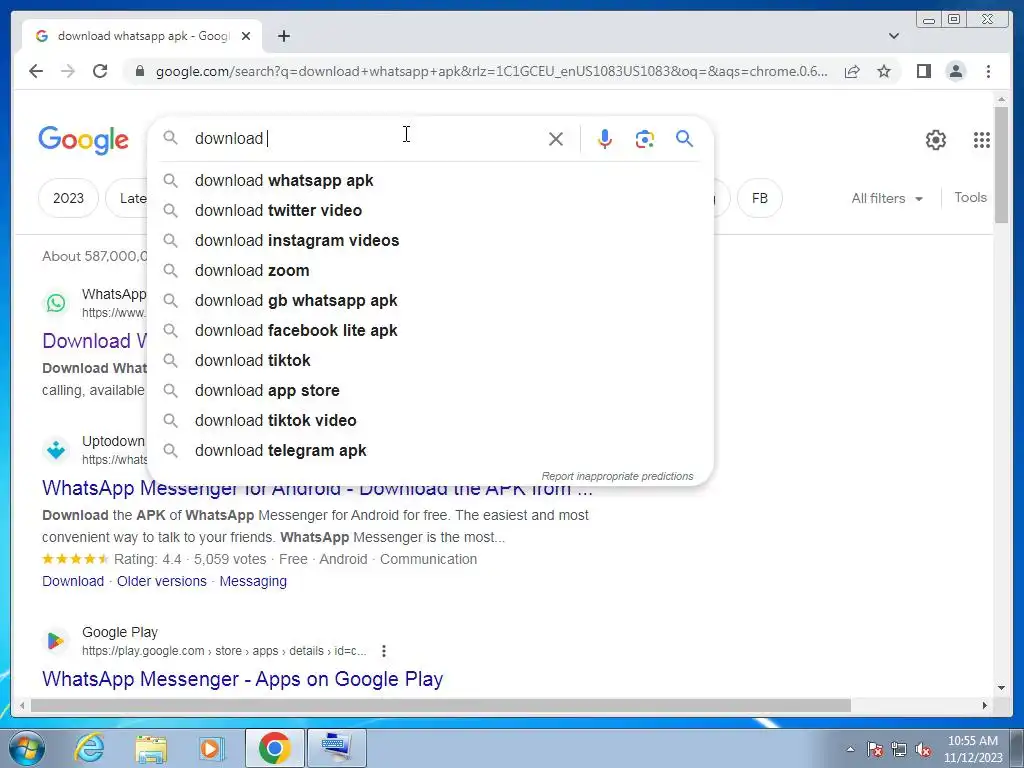Viewport: 1024px width, 768px height.
Task: Go back using the browser back arrow
Action: (x=36, y=71)
